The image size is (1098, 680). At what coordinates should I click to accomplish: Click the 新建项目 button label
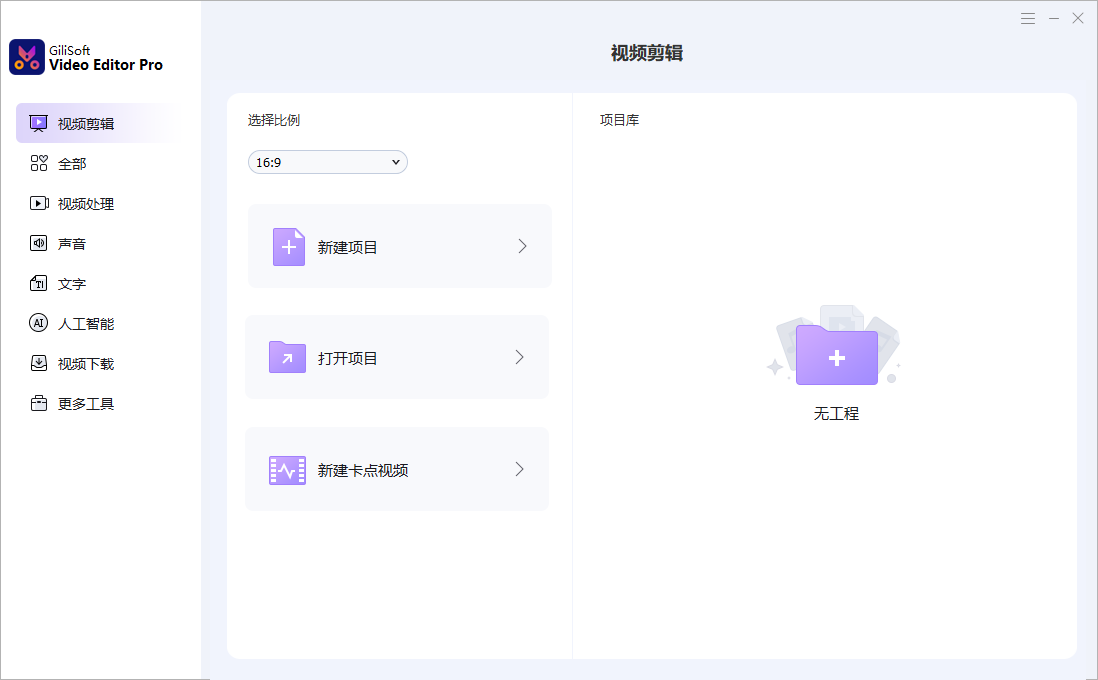point(348,247)
